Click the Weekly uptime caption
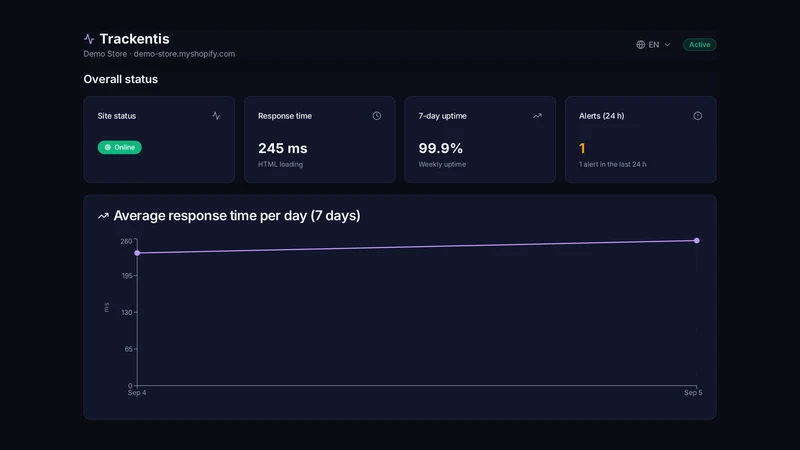Image resolution: width=800 pixels, height=450 pixels. click(x=442, y=164)
